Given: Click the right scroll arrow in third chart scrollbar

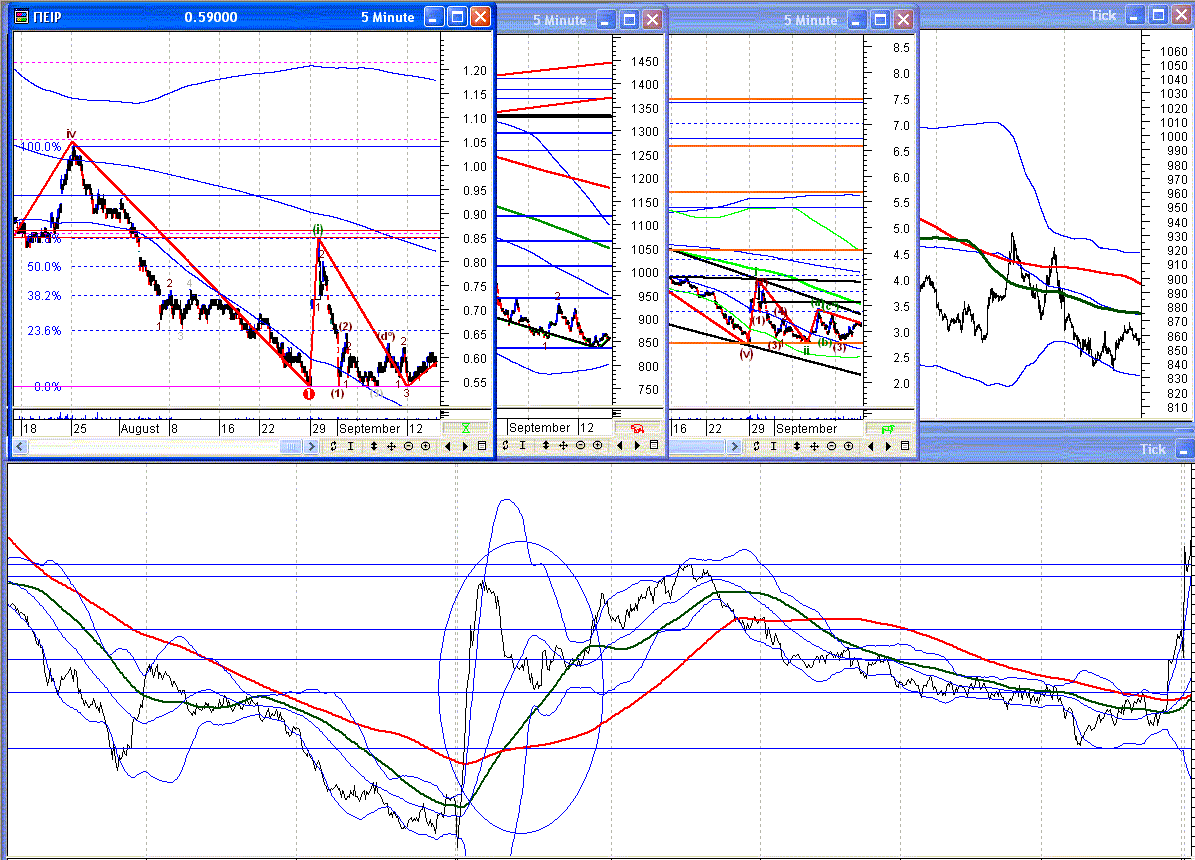Looking at the screenshot, I should coord(734,447).
